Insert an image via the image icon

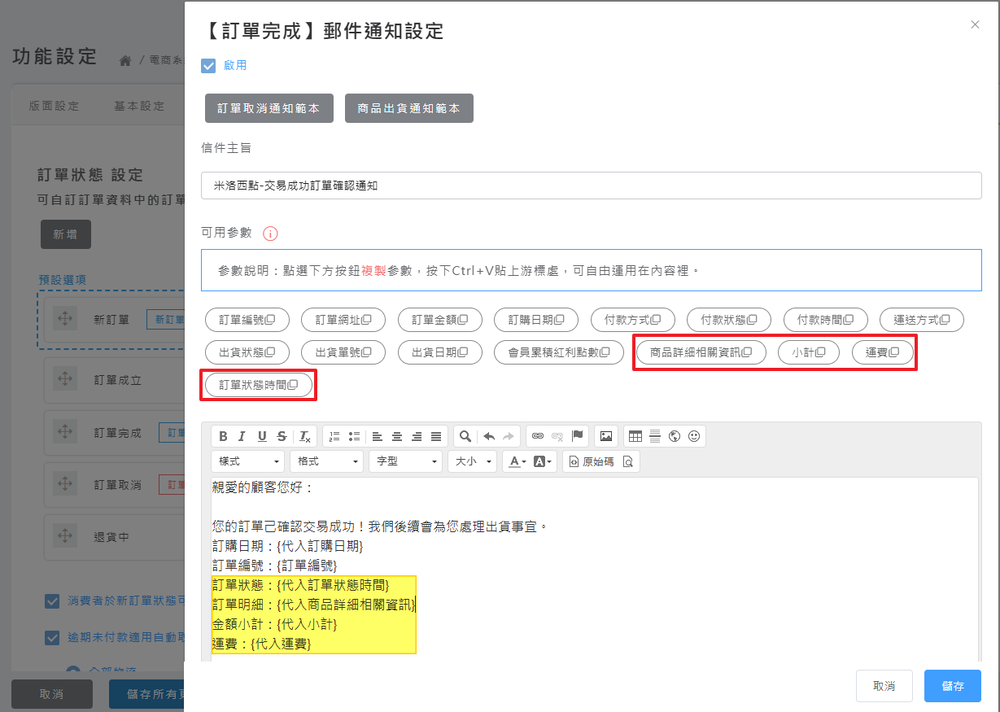click(605, 436)
